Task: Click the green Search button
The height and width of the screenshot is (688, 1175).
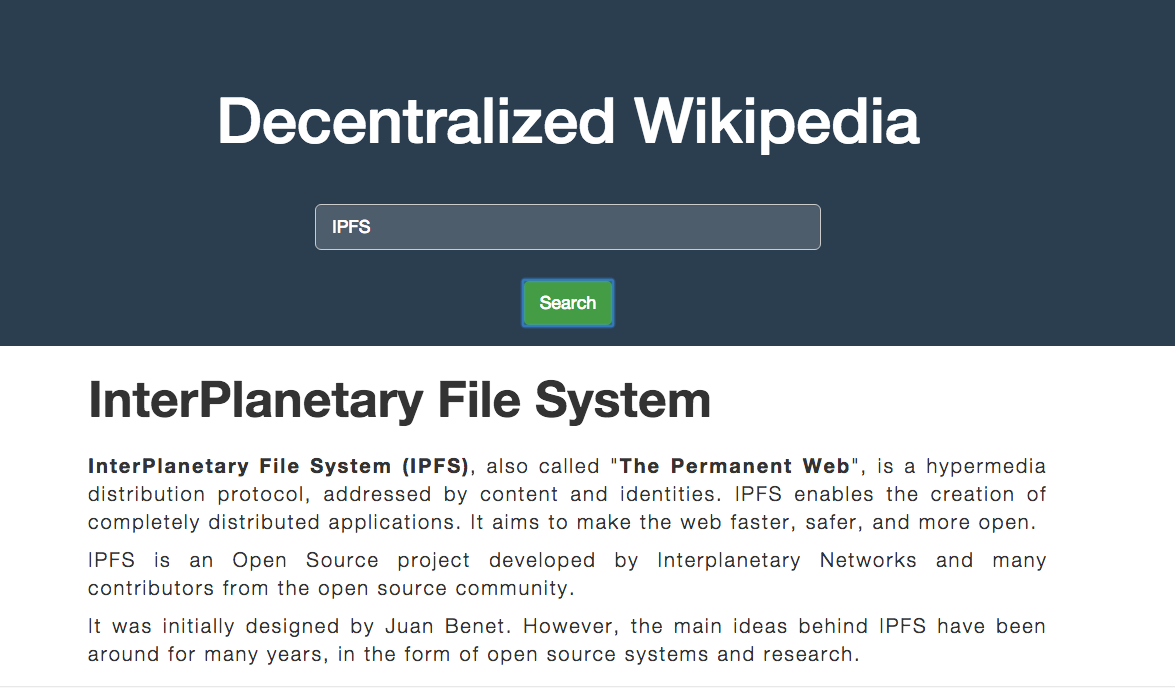Action: coord(567,303)
